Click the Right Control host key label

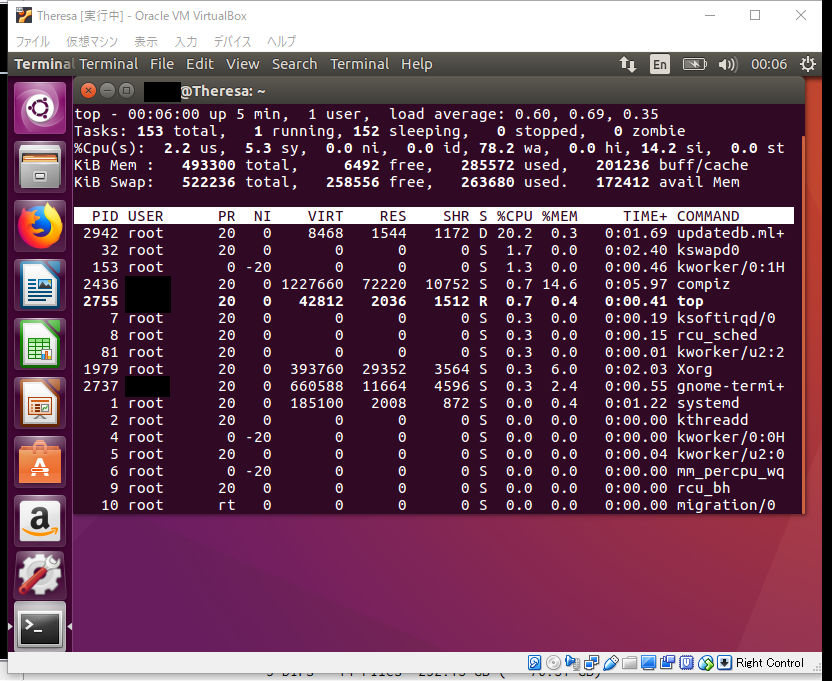(765, 663)
